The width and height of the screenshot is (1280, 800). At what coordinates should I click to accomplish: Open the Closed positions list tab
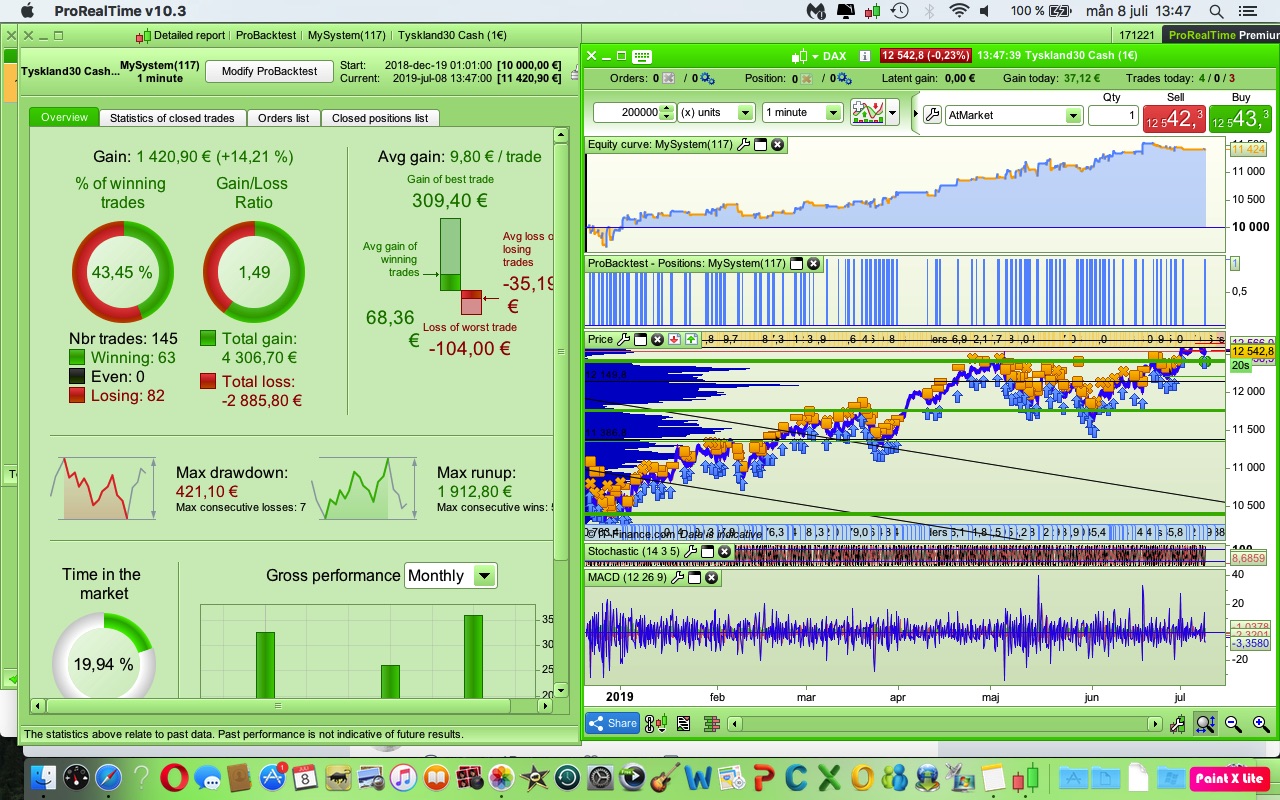click(378, 117)
